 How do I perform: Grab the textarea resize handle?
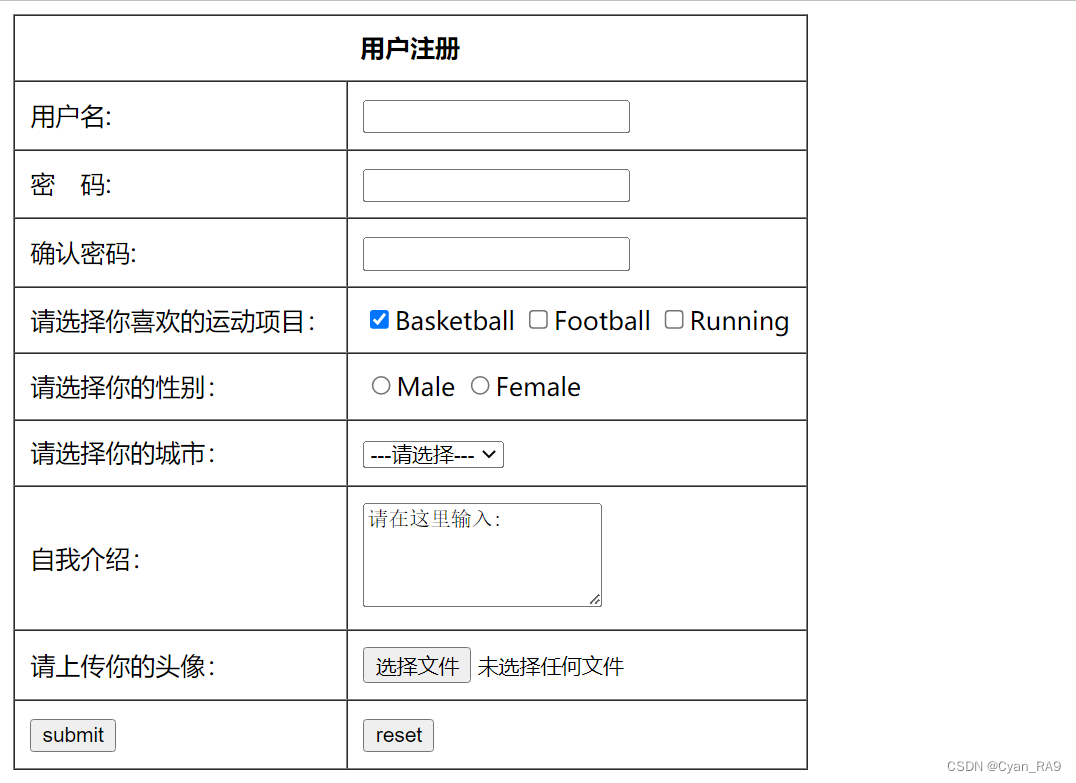(x=595, y=599)
